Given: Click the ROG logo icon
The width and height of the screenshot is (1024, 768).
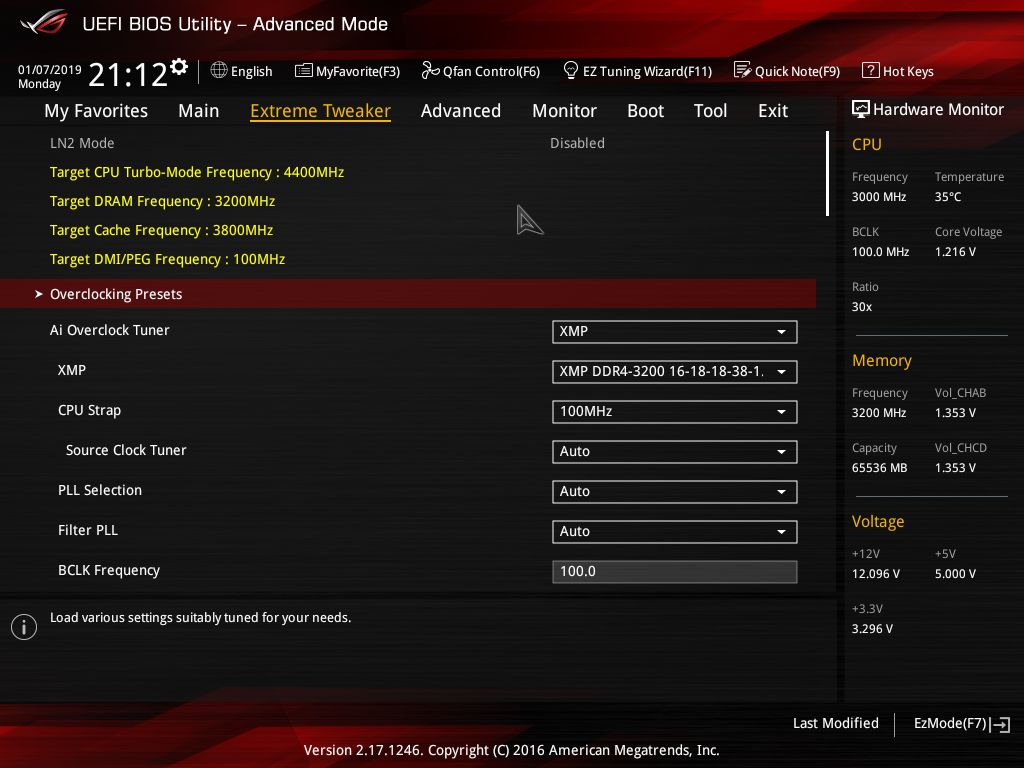Looking at the screenshot, I should [x=44, y=22].
